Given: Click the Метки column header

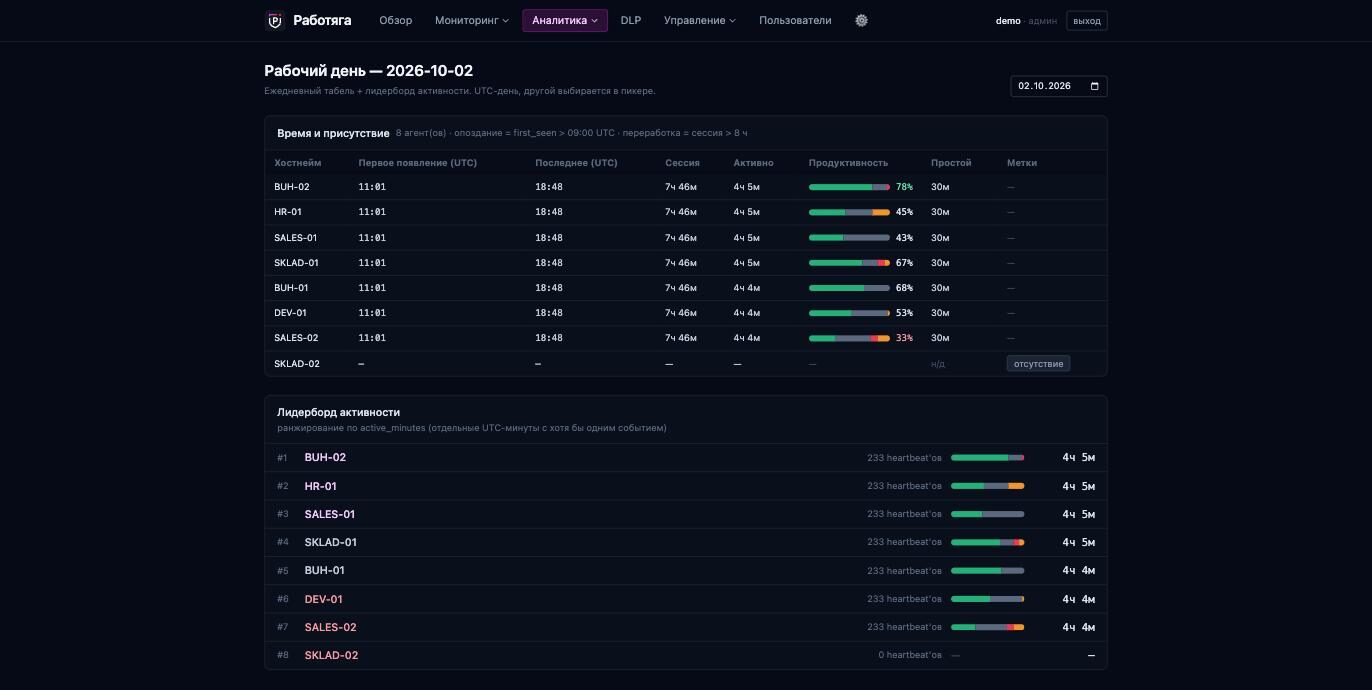Looking at the screenshot, I should (1022, 163).
